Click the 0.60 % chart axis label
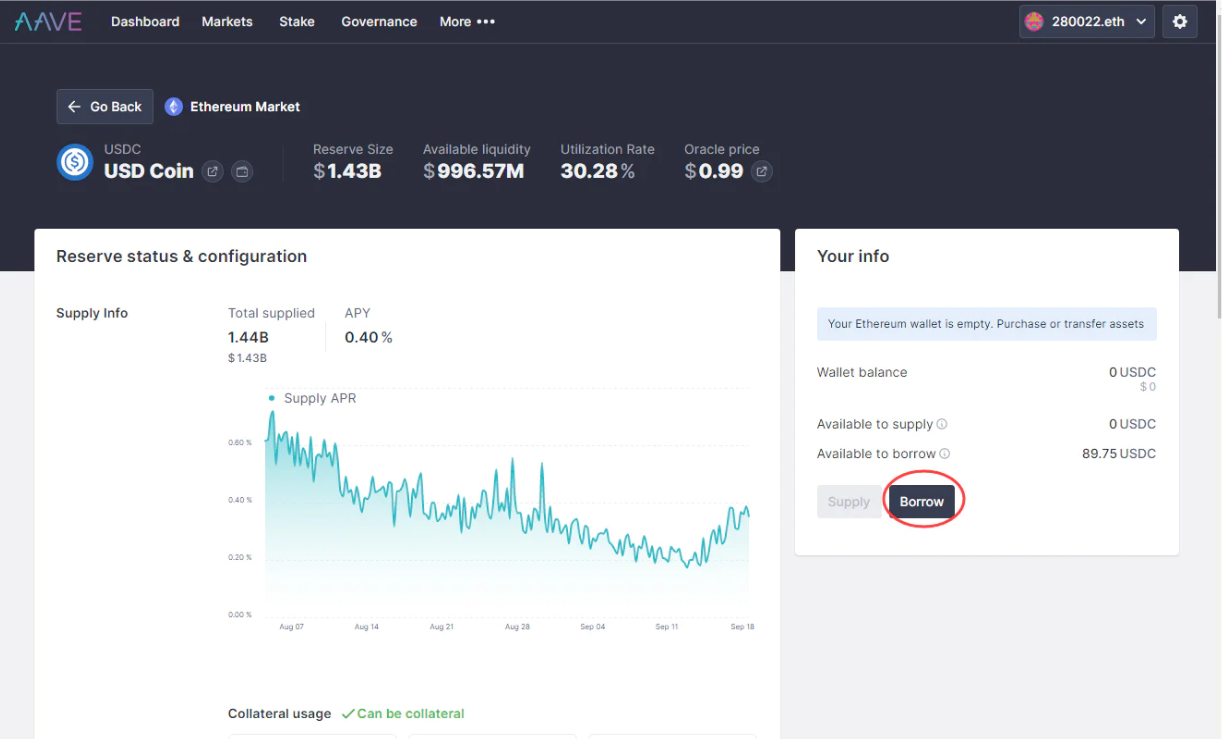The height and width of the screenshot is (739, 1231). [240, 442]
